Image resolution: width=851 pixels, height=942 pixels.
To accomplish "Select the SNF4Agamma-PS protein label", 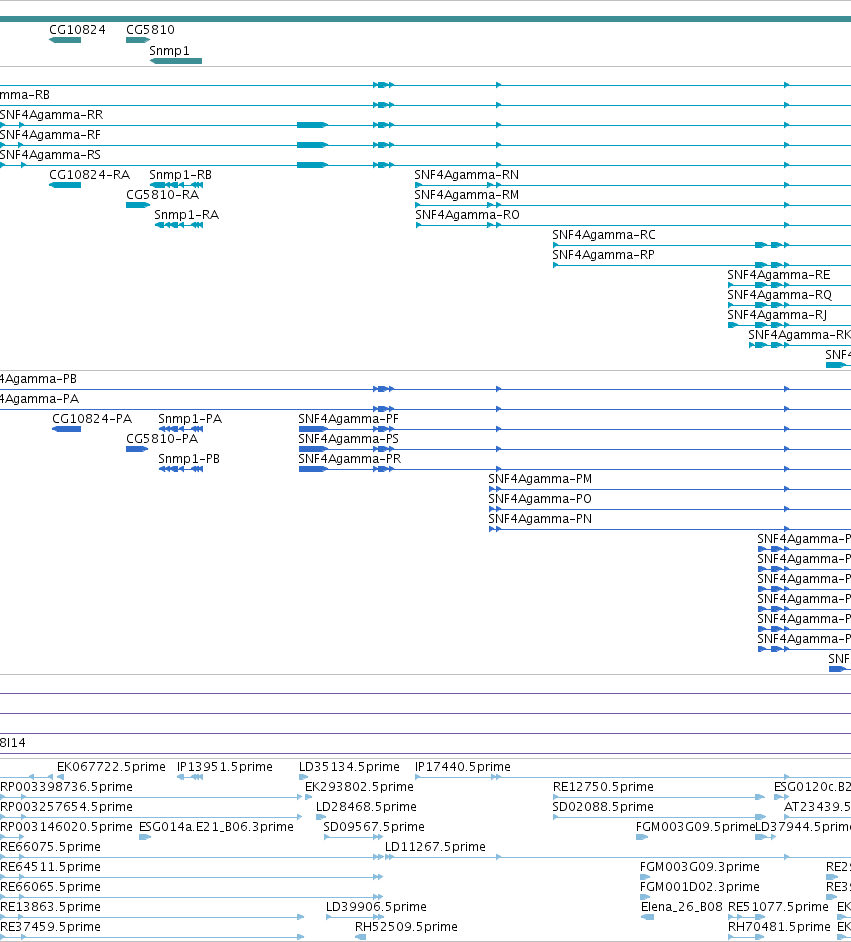I will [x=348, y=439].
